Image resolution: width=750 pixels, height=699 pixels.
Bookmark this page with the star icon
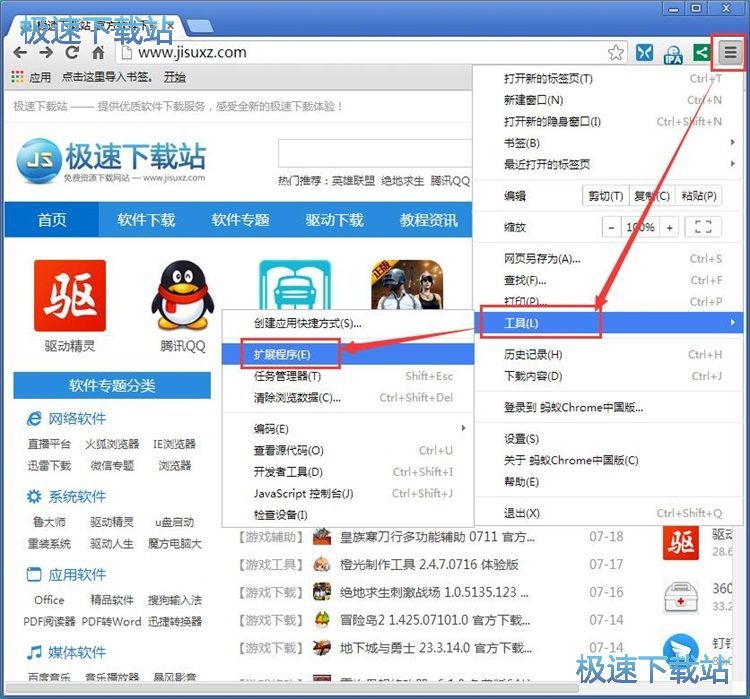(x=616, y=53)
